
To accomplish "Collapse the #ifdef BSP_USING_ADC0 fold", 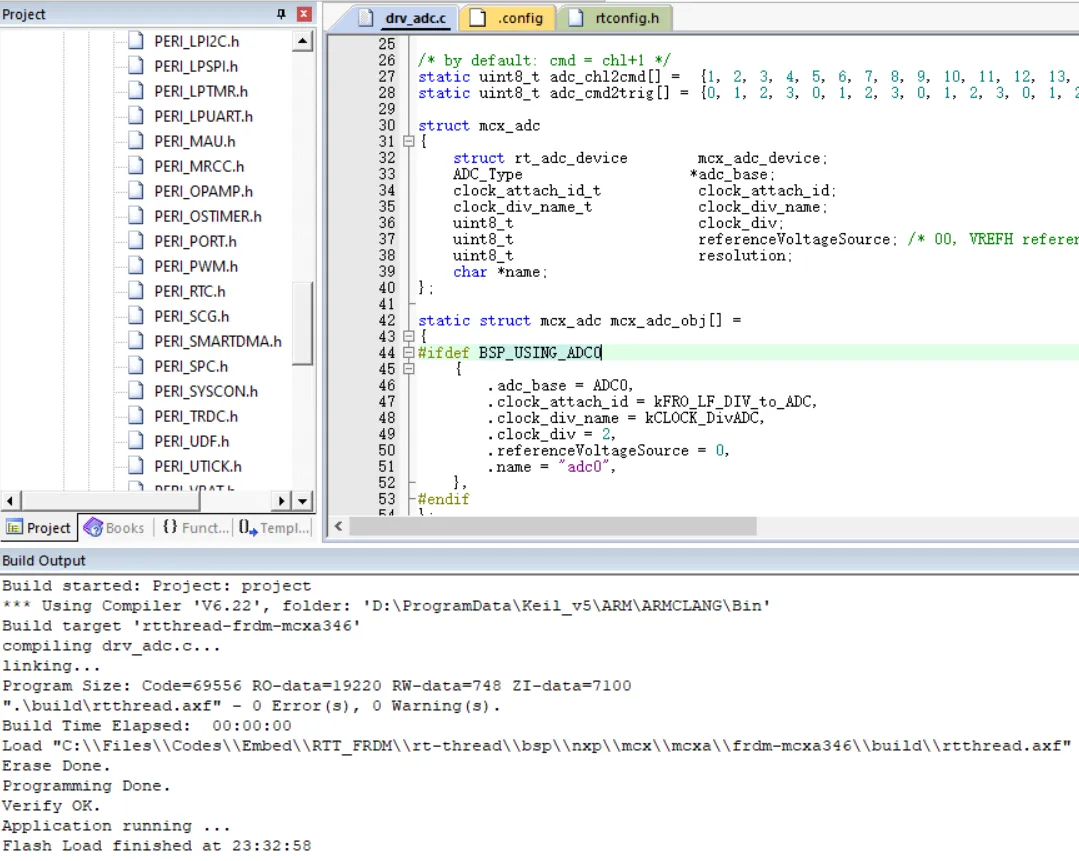I will point(408,353).
